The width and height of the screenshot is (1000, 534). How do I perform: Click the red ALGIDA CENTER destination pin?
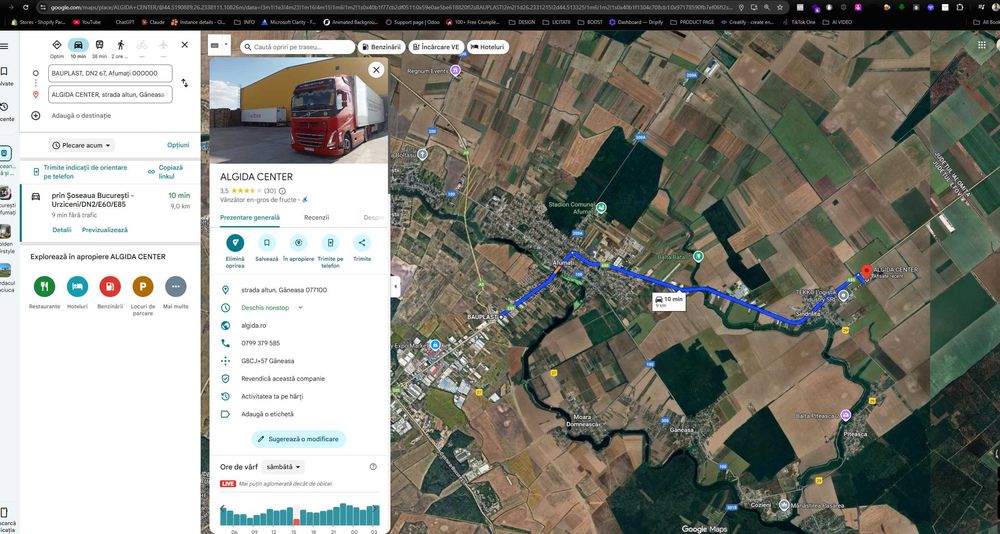(x=866, y=271)
